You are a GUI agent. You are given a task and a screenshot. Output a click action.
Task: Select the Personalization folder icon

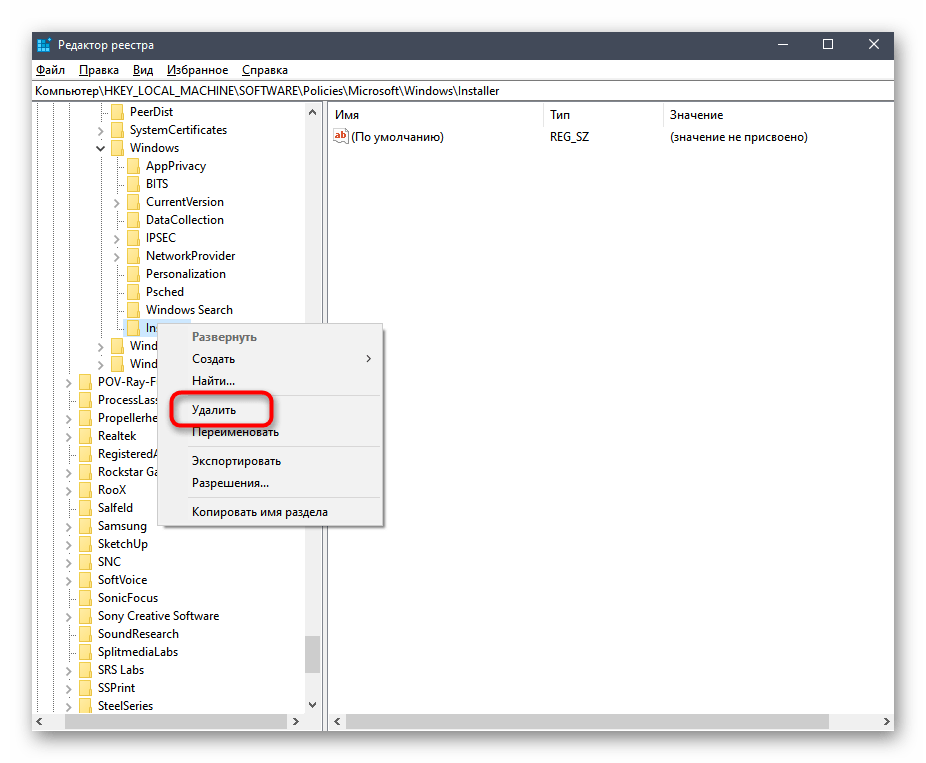pyautogui.click(x=134, y=274)
